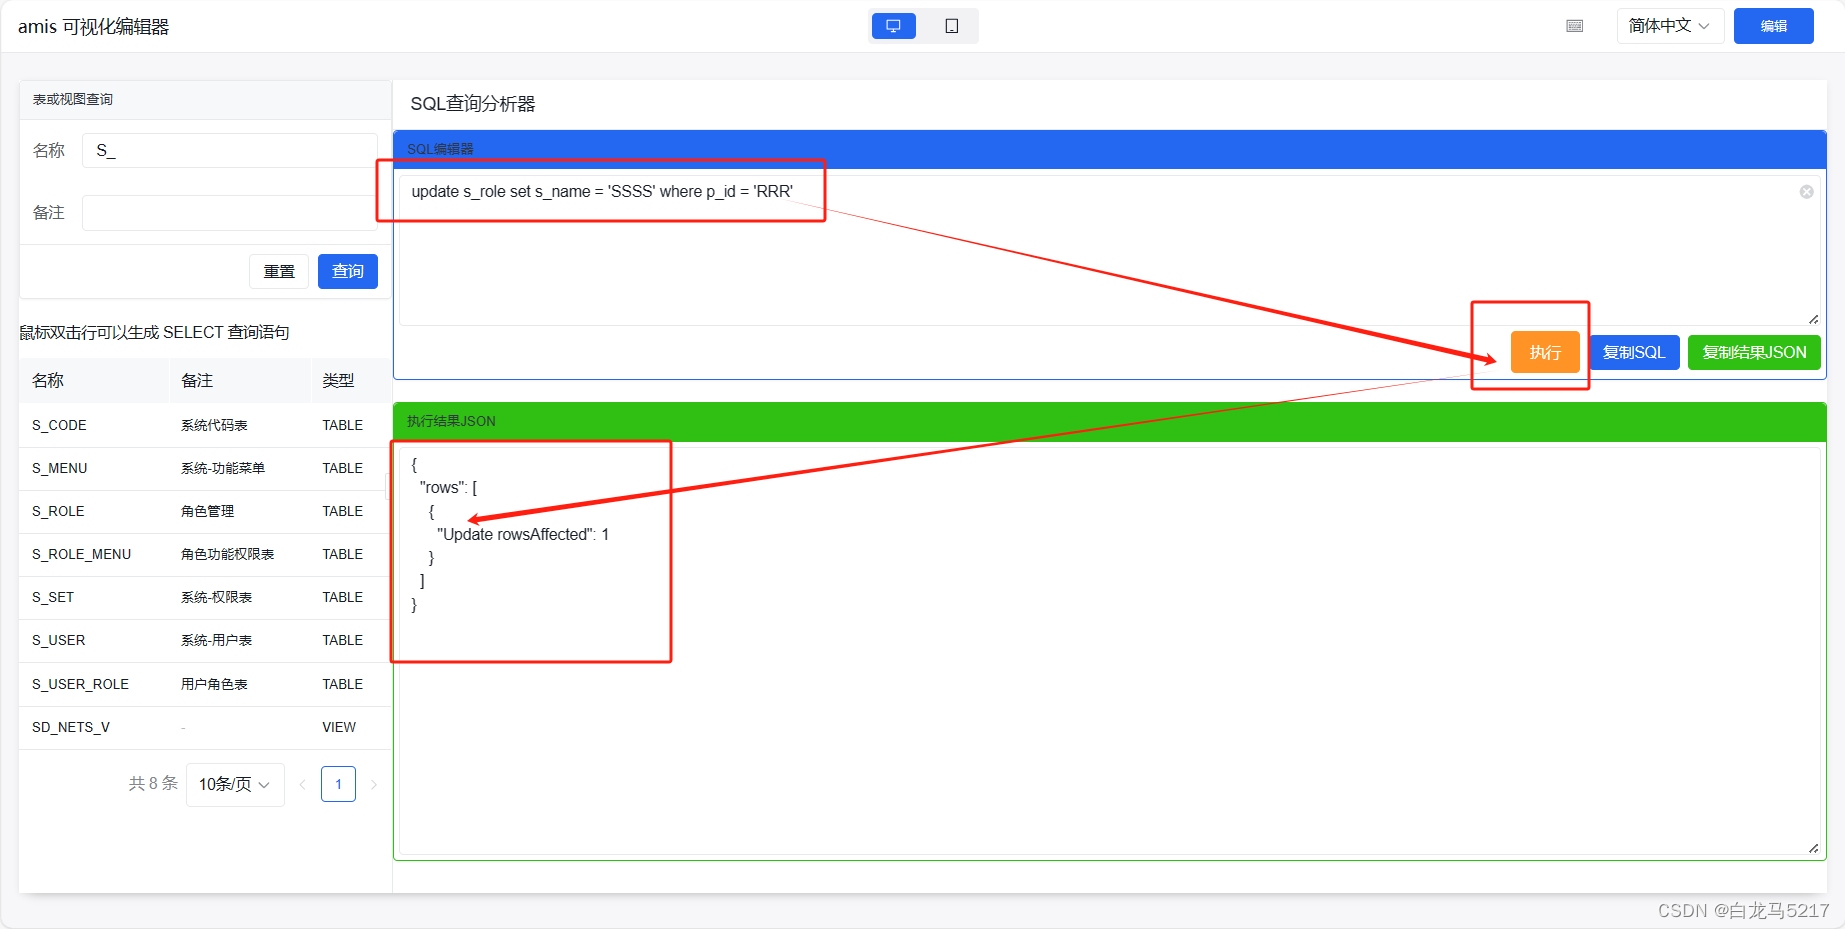1845x929 pixels.
Task: Click the SQL编辑器 panel header
Action: pyautogui.click(x=1110, y=149)
